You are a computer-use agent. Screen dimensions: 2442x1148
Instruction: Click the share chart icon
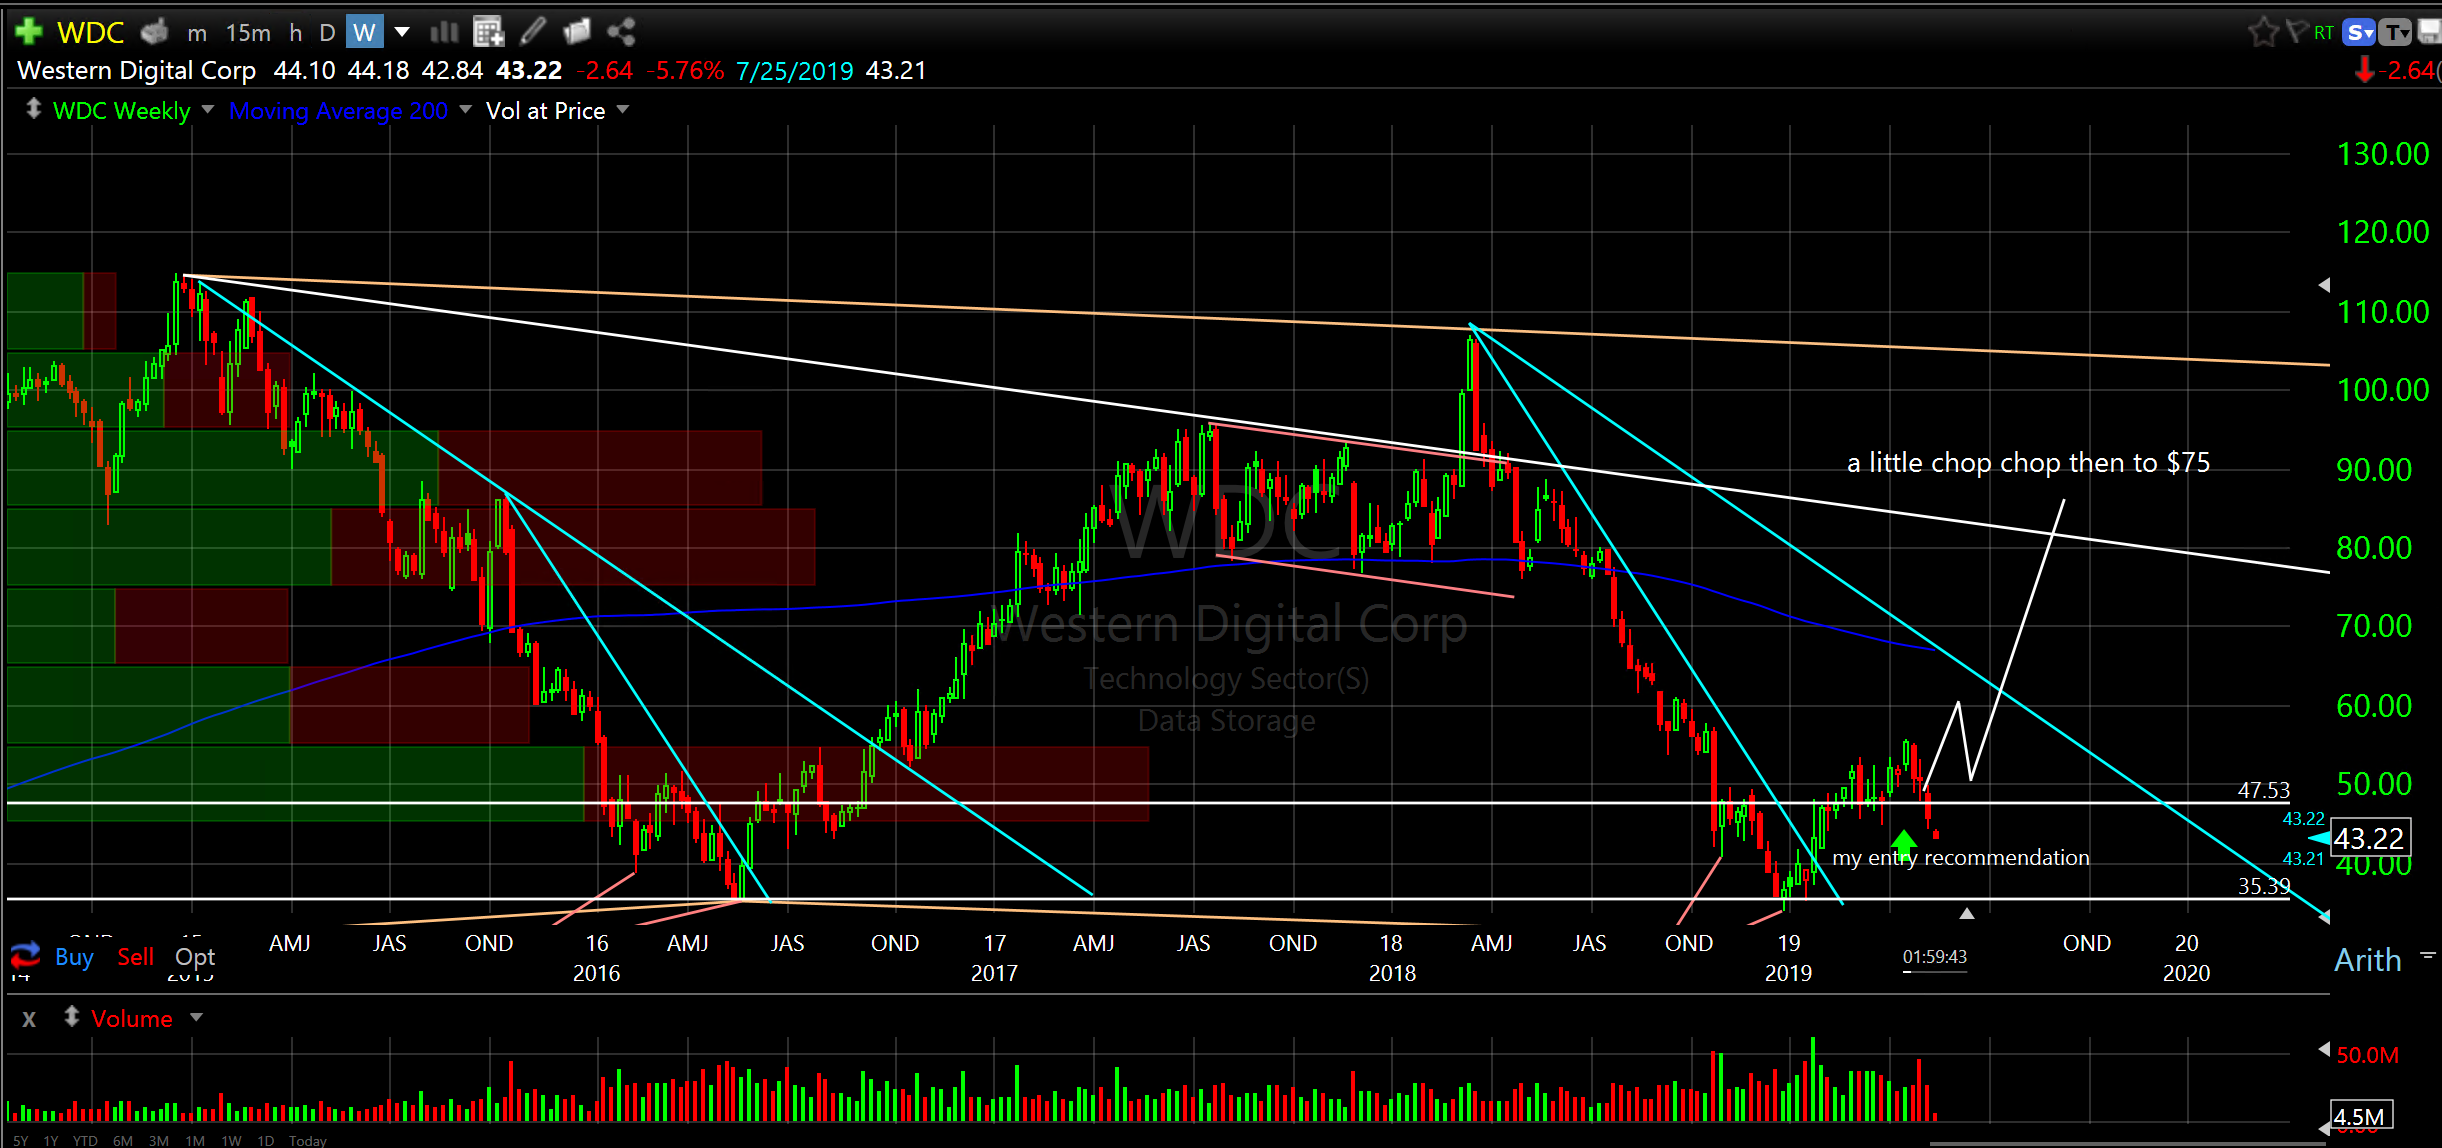tap(621, 32)
